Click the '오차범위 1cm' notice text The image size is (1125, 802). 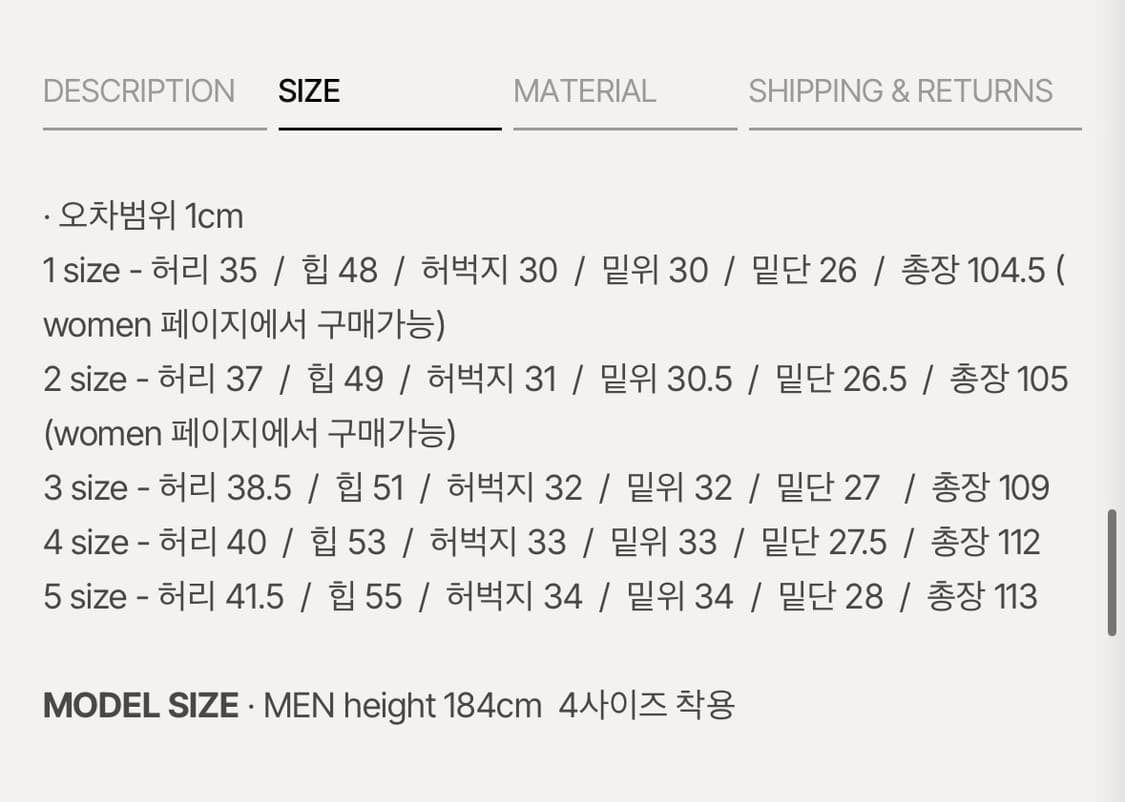coord(142,216)
